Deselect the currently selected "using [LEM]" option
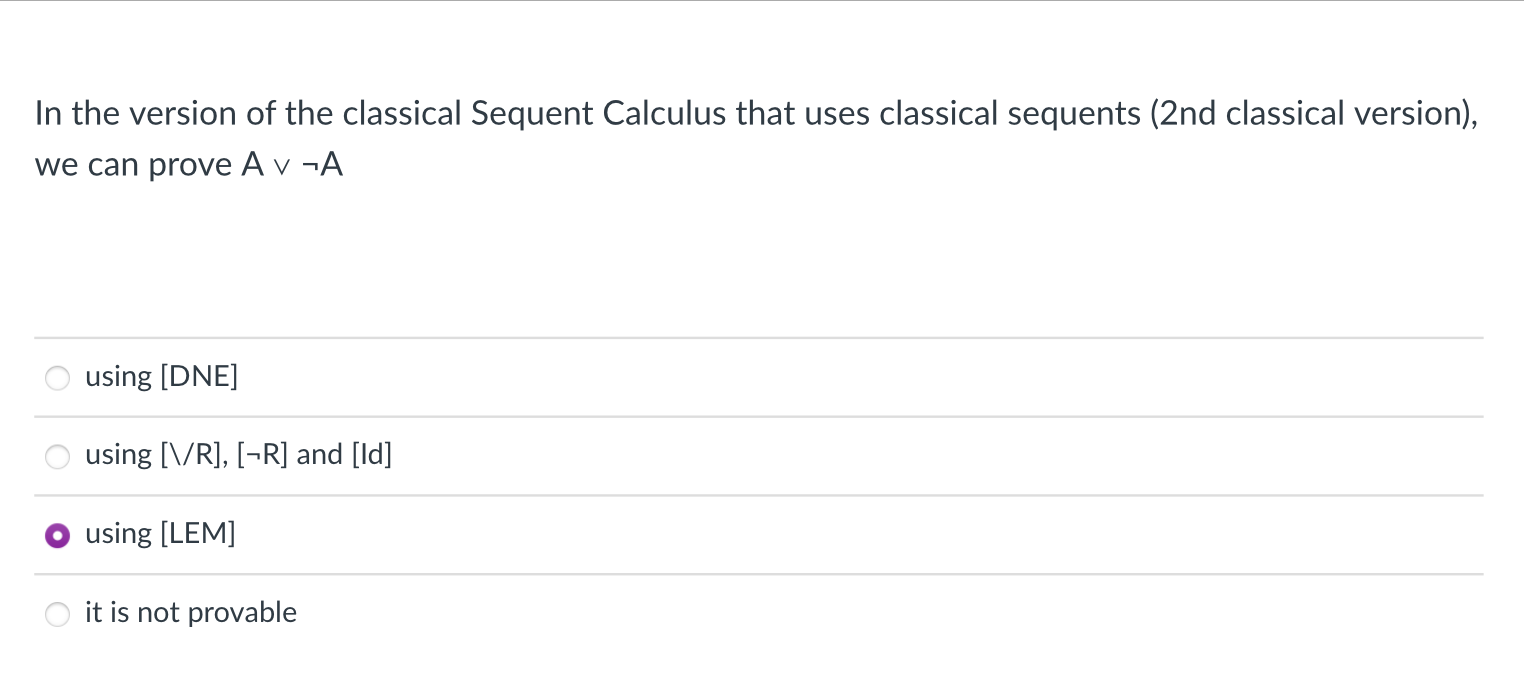 click(57, 536)
